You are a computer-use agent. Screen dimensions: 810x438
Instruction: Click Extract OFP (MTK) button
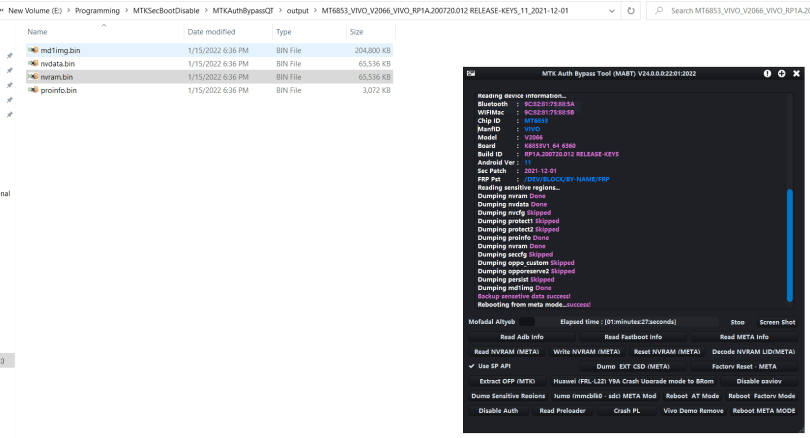pyautogui.click(x=507, y=381)
